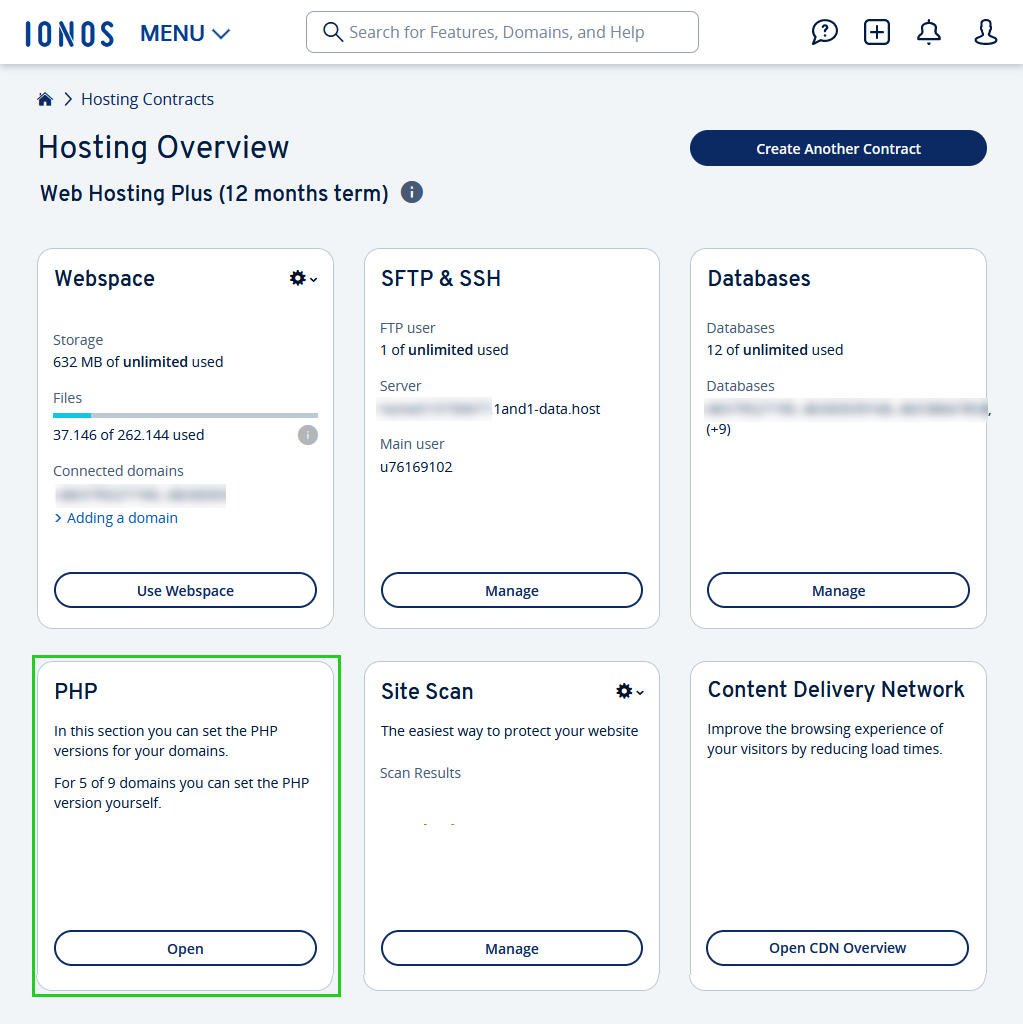Click Use Webspace
The height and width of the screenshot is (1024, 1023).
184,590
